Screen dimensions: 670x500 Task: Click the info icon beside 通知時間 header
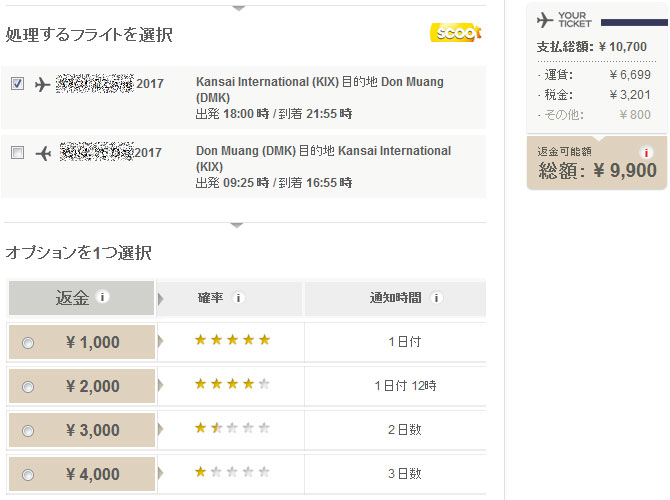436,298
